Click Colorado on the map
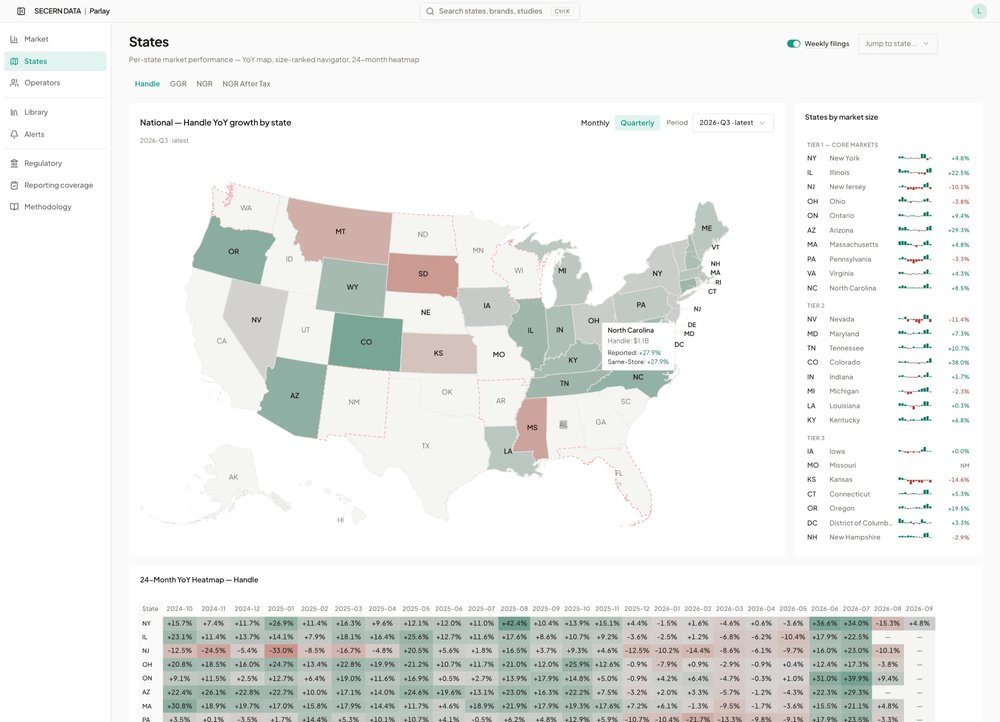This screenshot has width=1000, height=722. [366, 342]
